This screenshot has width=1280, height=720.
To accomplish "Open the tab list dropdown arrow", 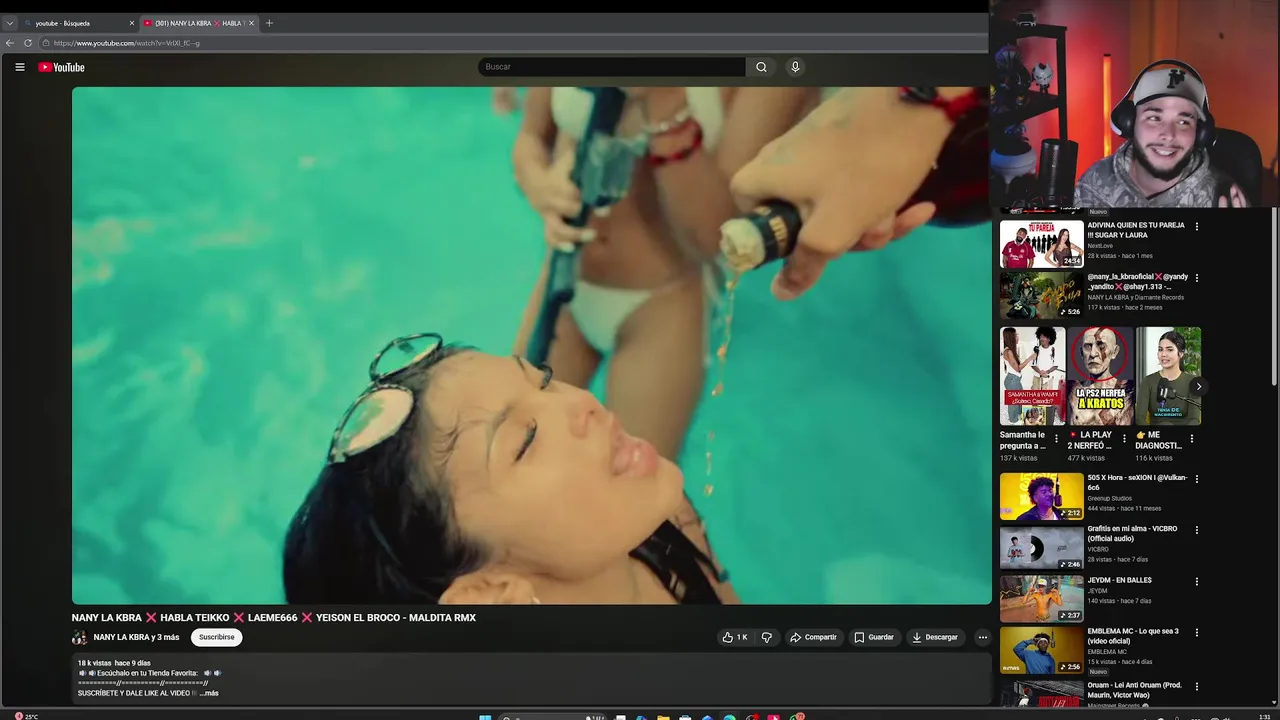I will click(x=9, y=23).
